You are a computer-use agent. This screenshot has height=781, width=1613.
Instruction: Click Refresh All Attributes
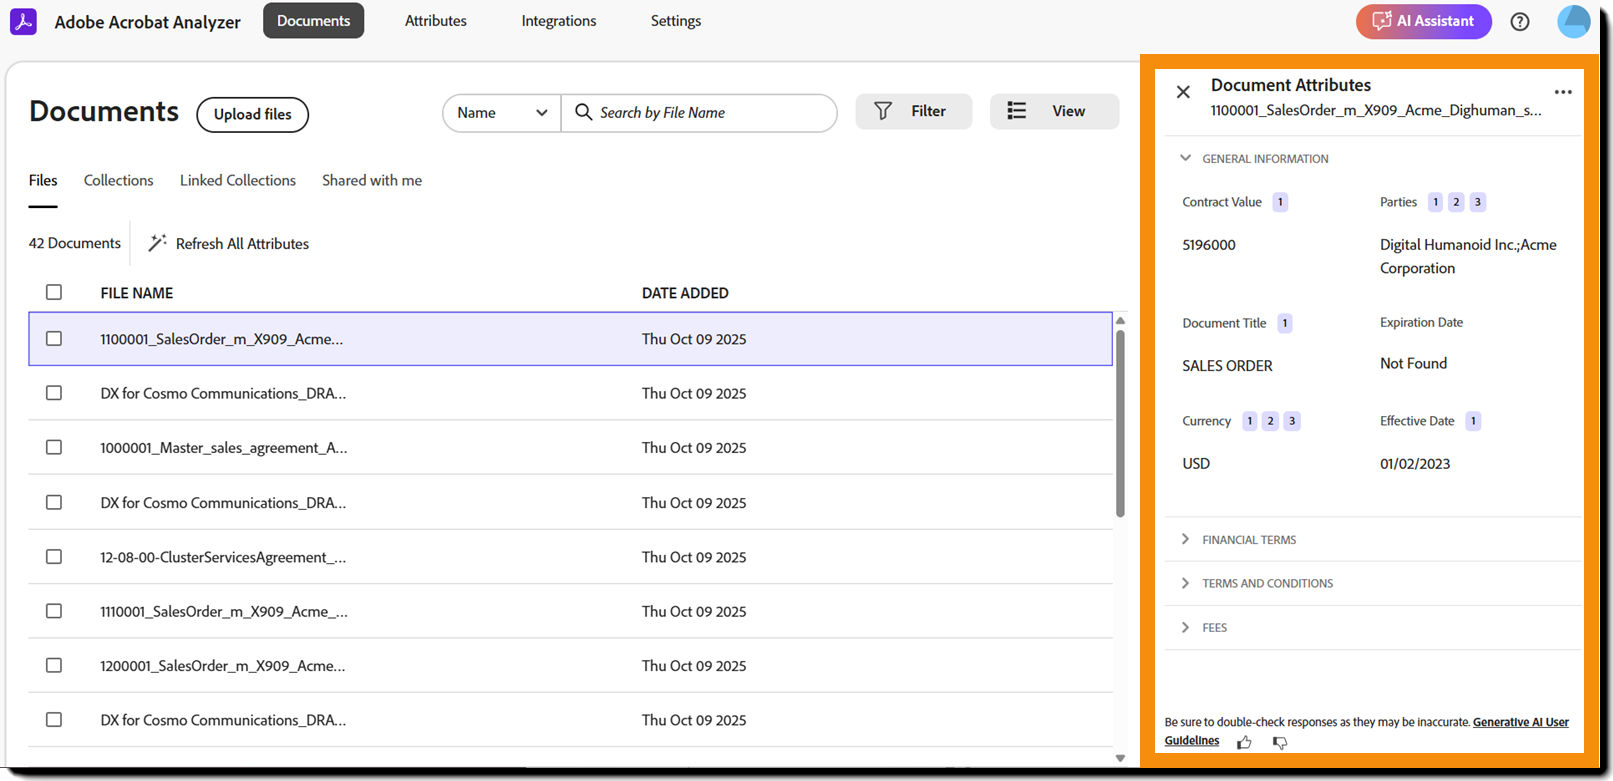229,243
